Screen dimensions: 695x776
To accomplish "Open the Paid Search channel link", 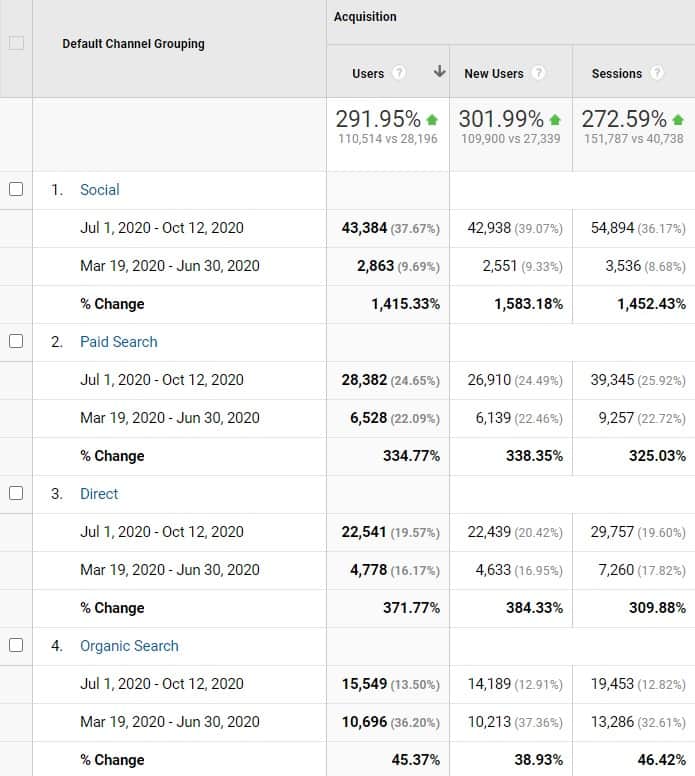I will [x=118, y=342].
